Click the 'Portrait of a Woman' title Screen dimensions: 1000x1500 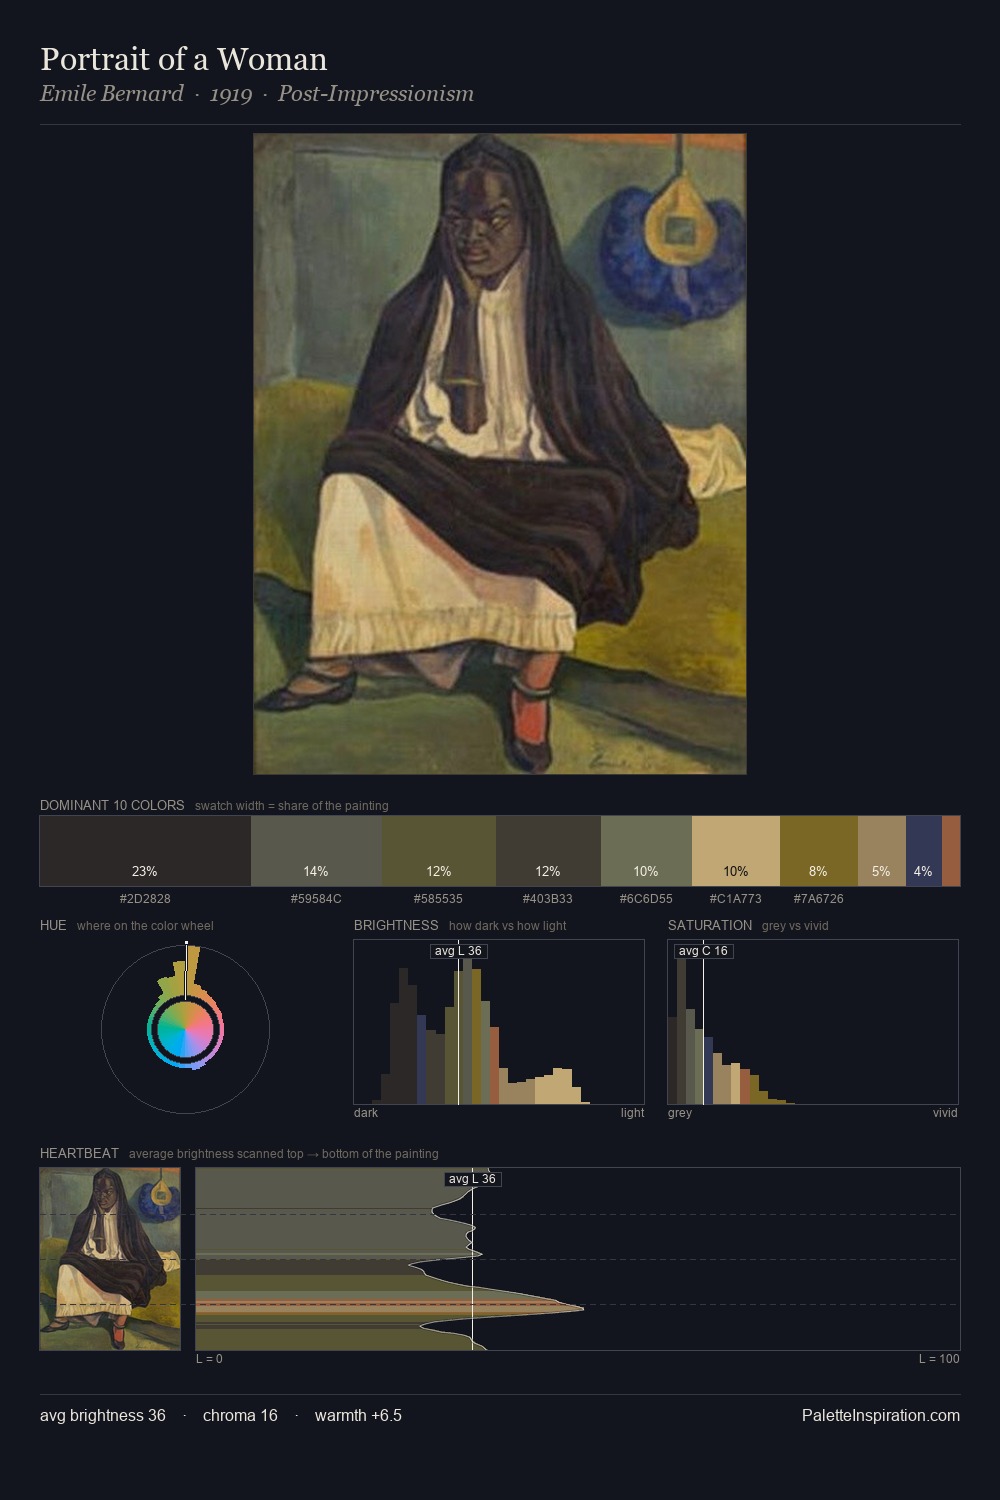tap(184, 59)
